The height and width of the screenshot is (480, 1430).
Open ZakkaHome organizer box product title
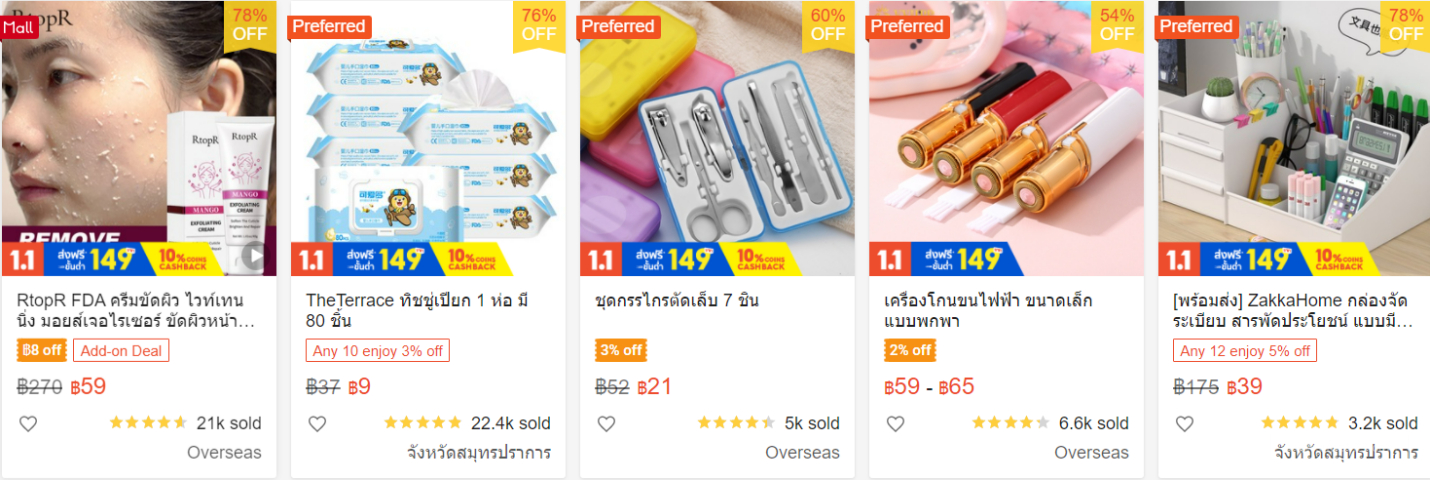tap(1293, 311)
